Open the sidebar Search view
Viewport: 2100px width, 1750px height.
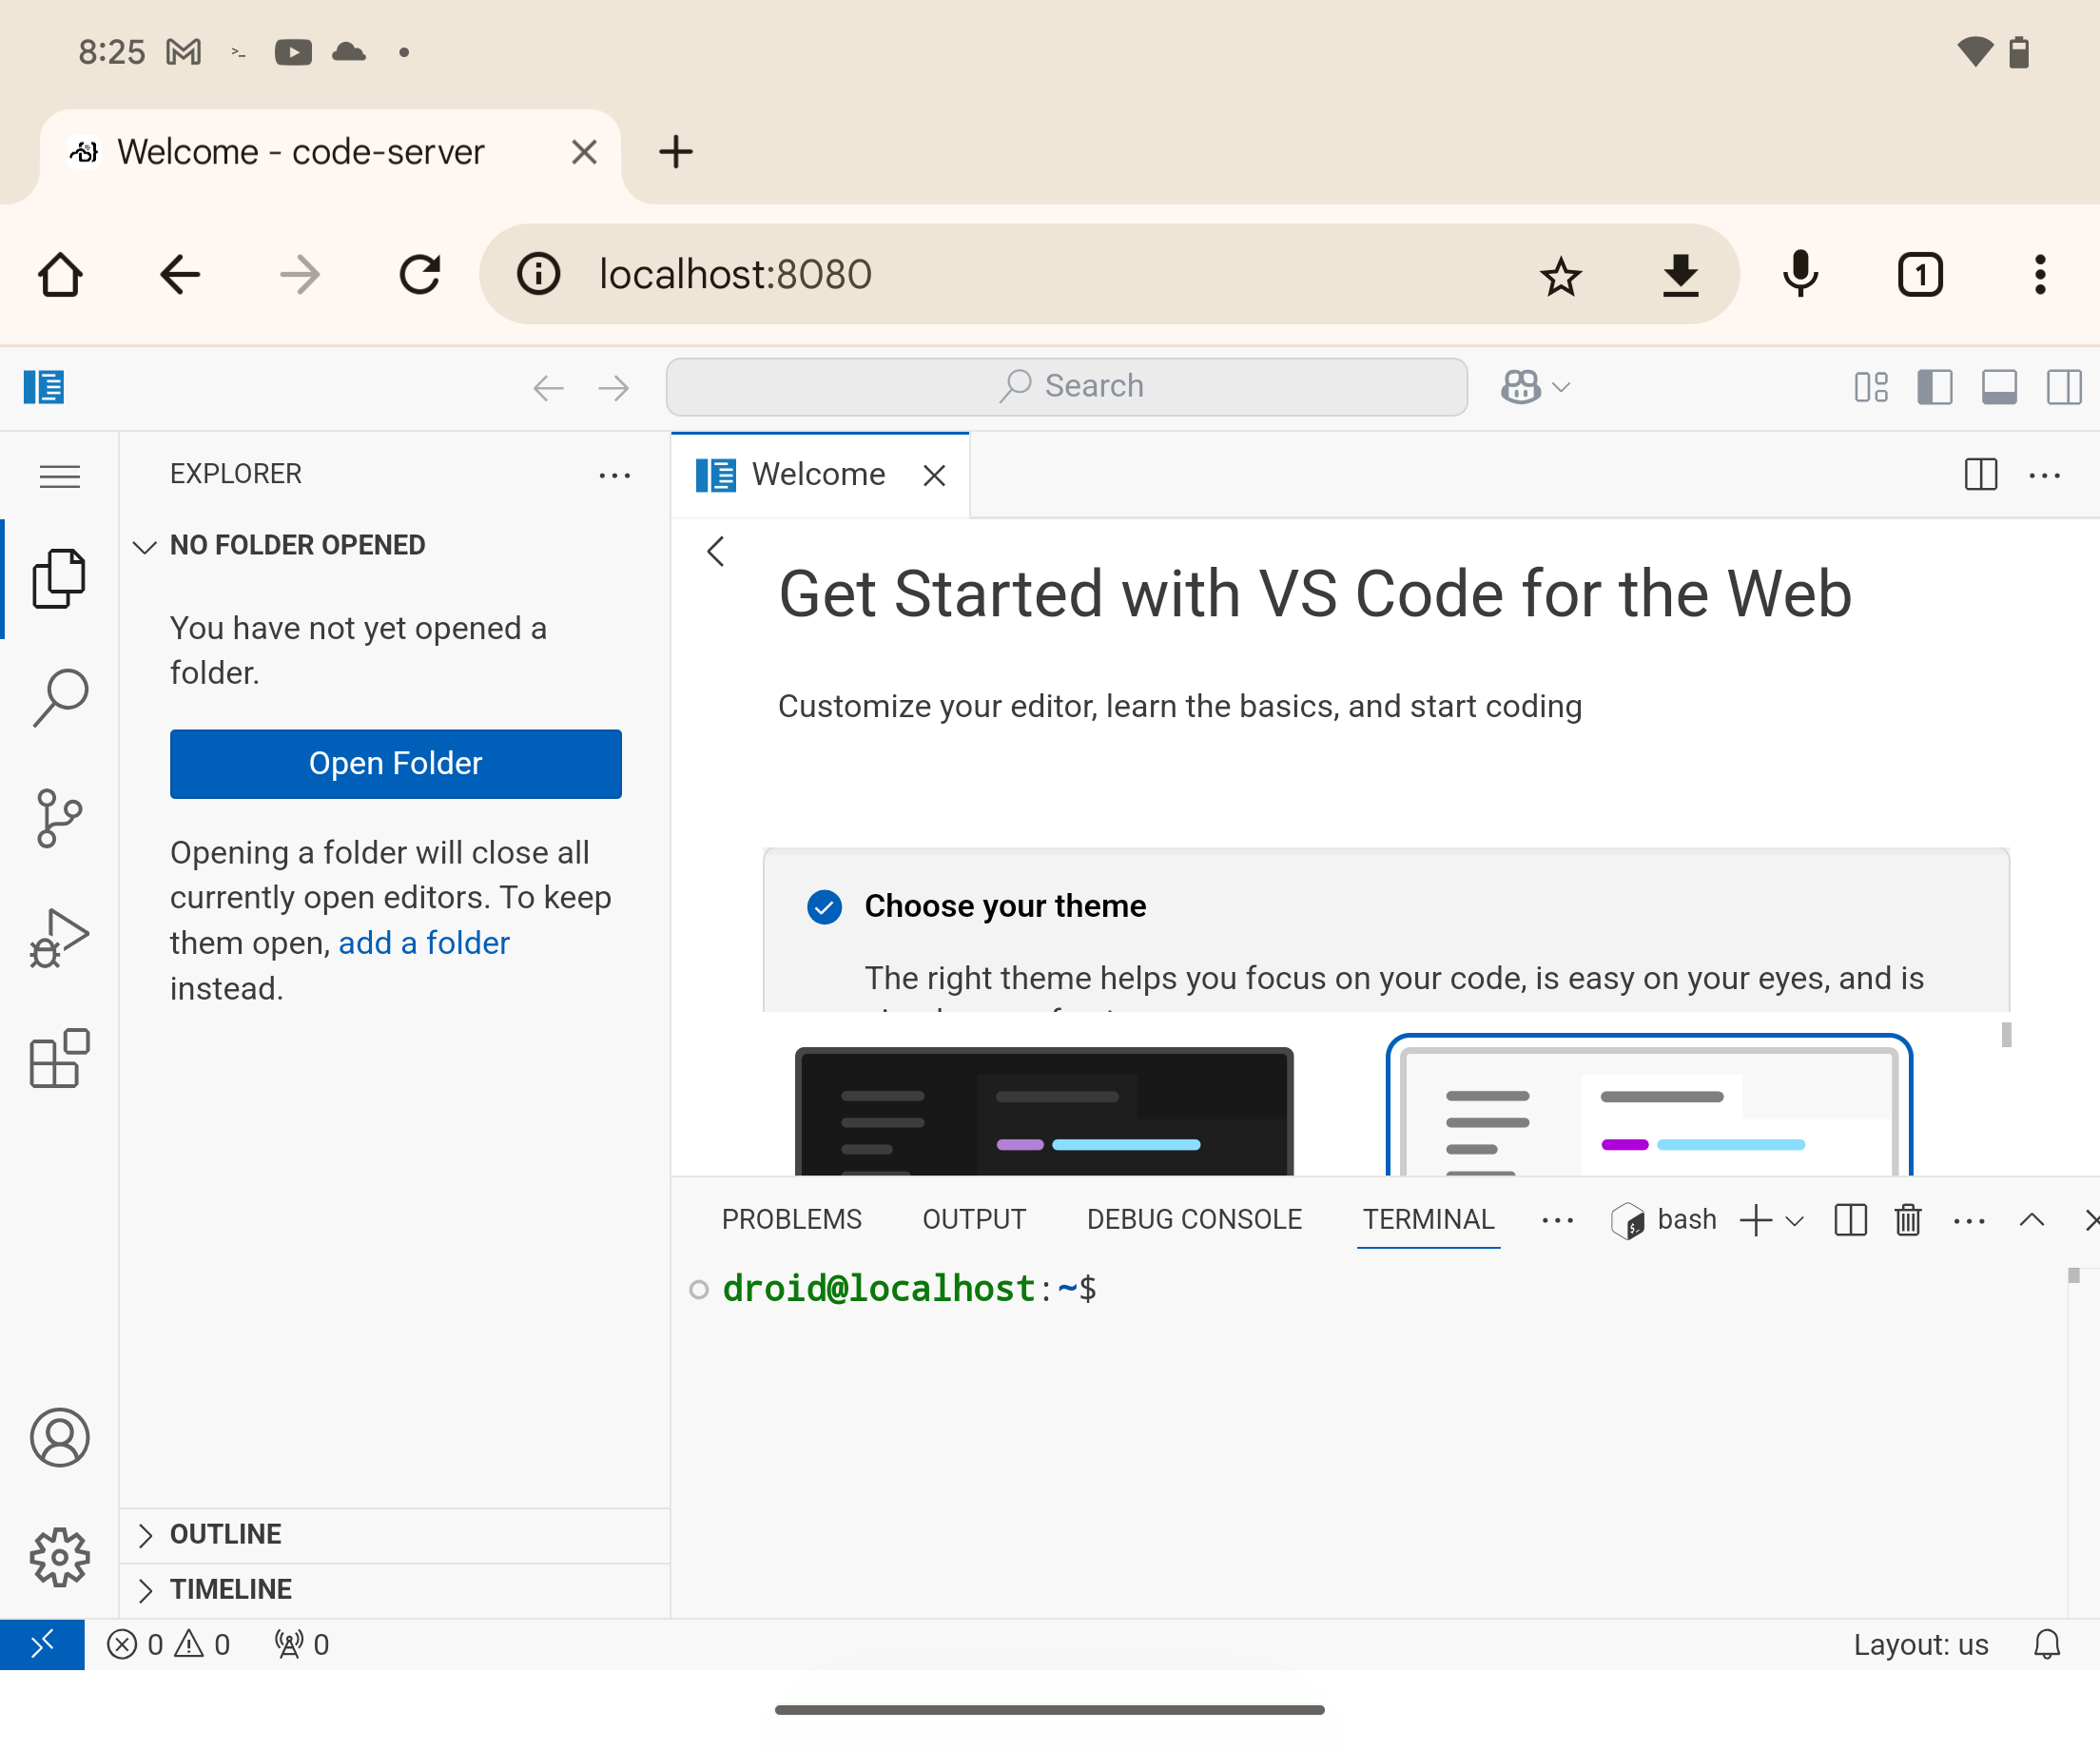pyautogui.click(x=59, y=697)
